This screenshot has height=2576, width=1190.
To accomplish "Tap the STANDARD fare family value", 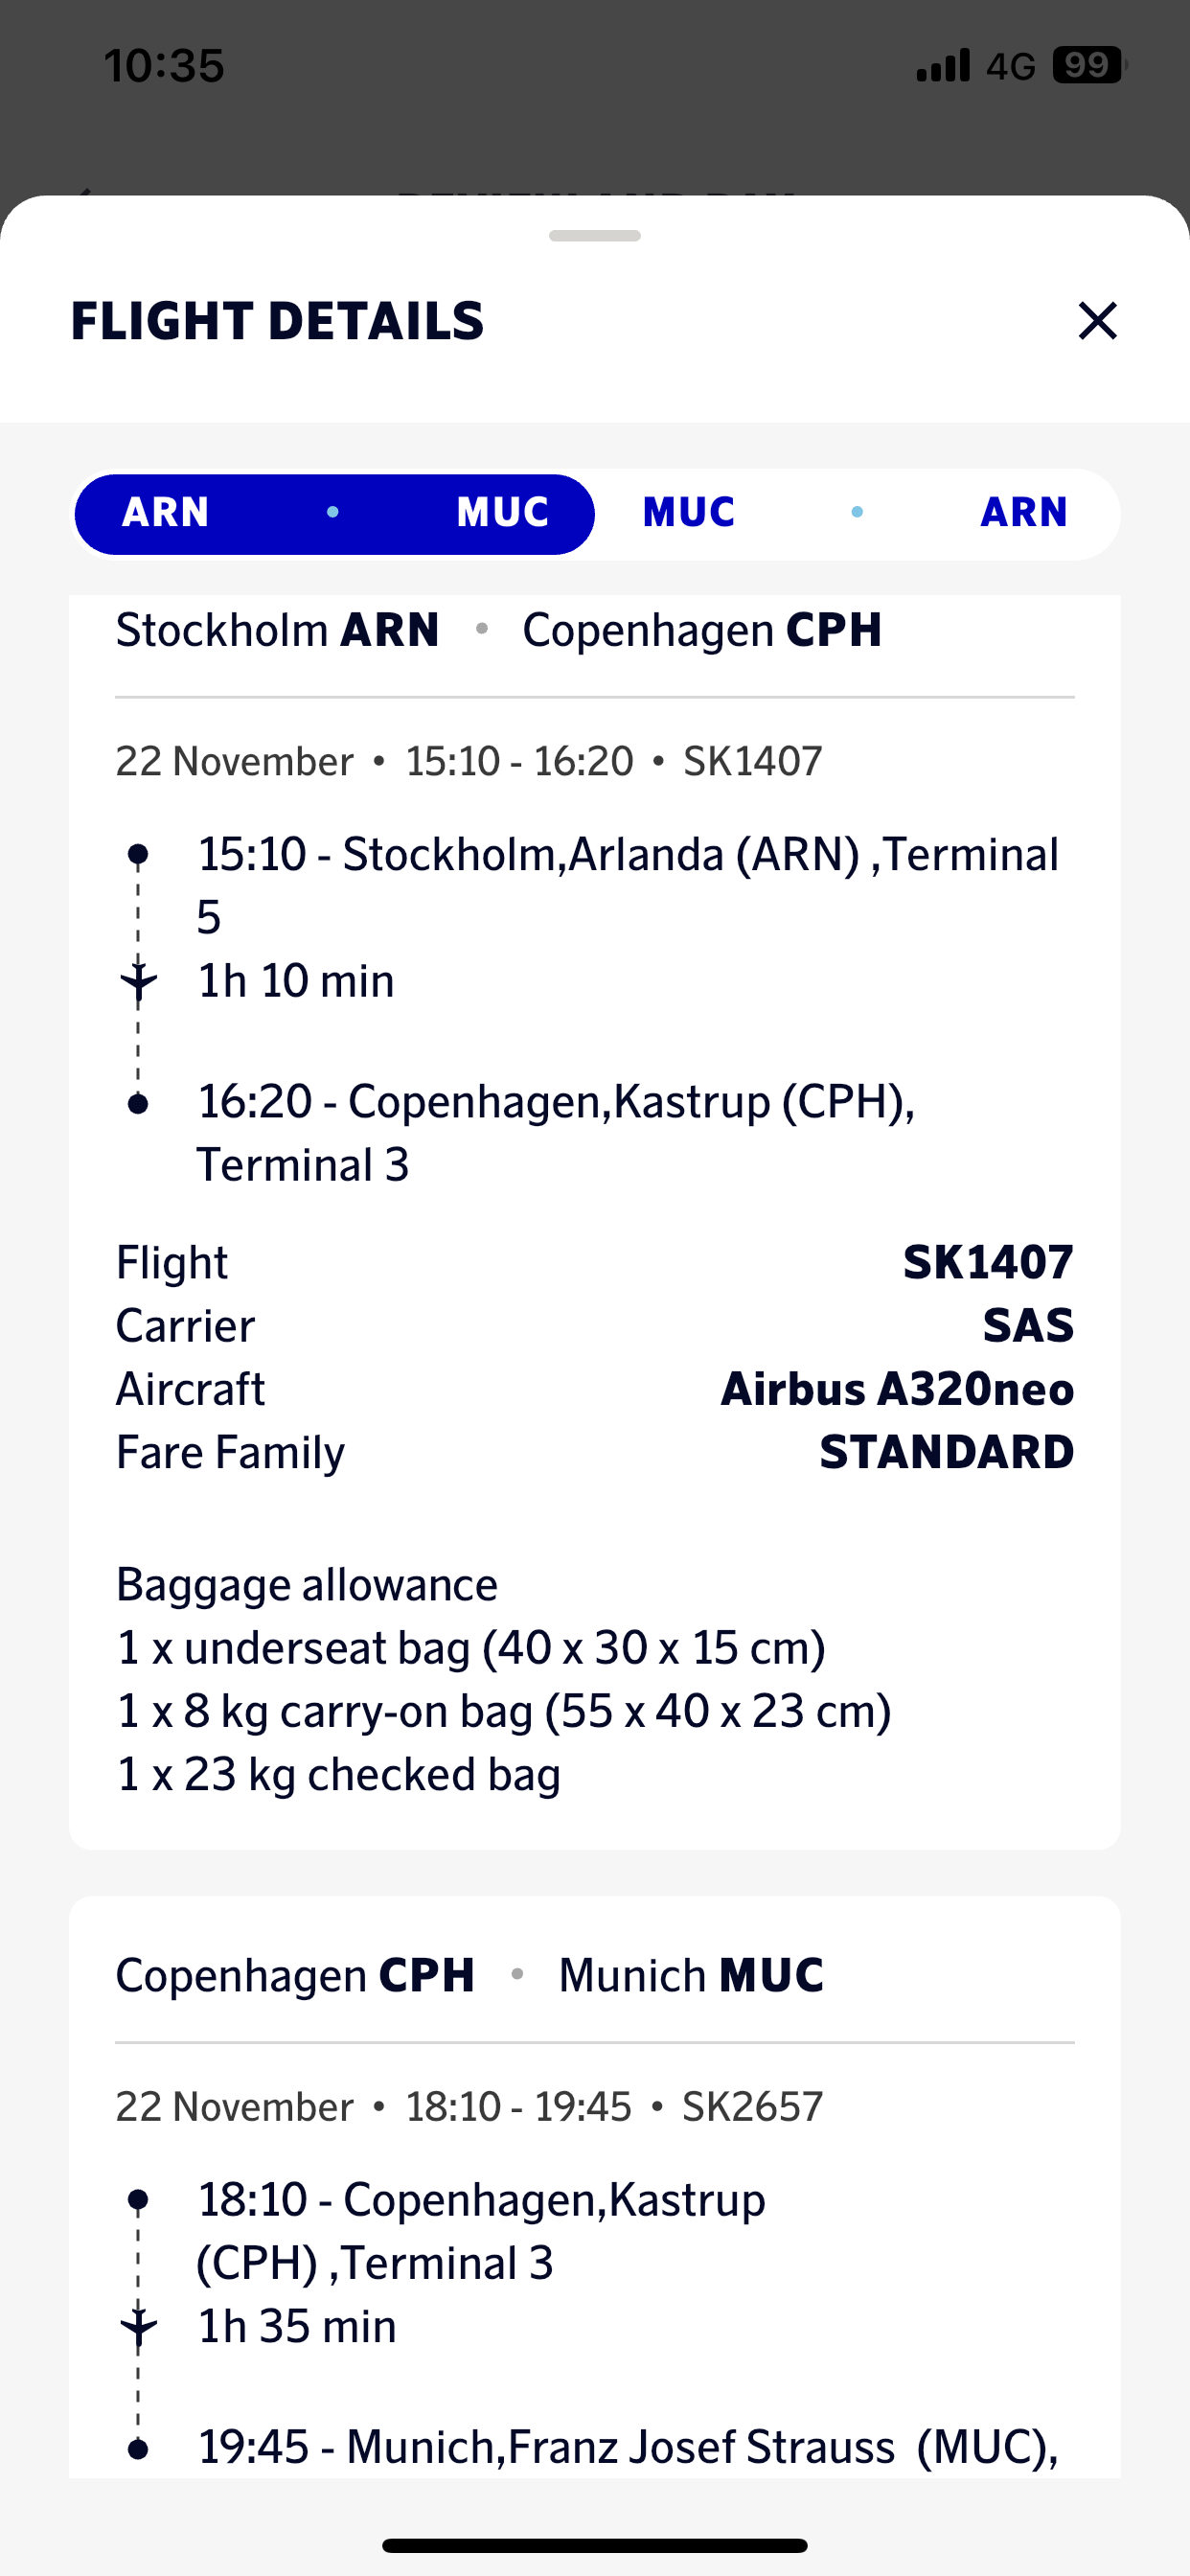I will (x=946, y=1452).
